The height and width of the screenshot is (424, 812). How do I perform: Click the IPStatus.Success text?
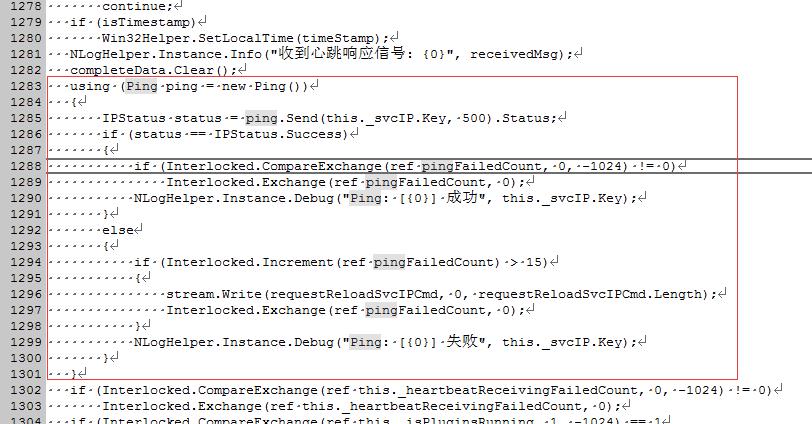coord(278,134)
